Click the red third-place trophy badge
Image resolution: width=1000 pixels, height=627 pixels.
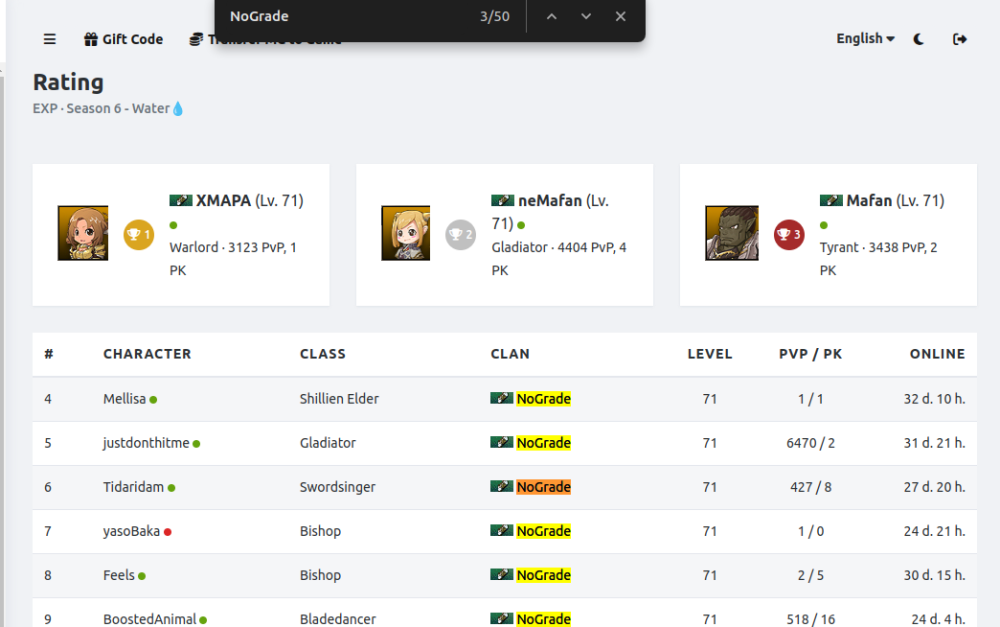(x=789, y=235)
